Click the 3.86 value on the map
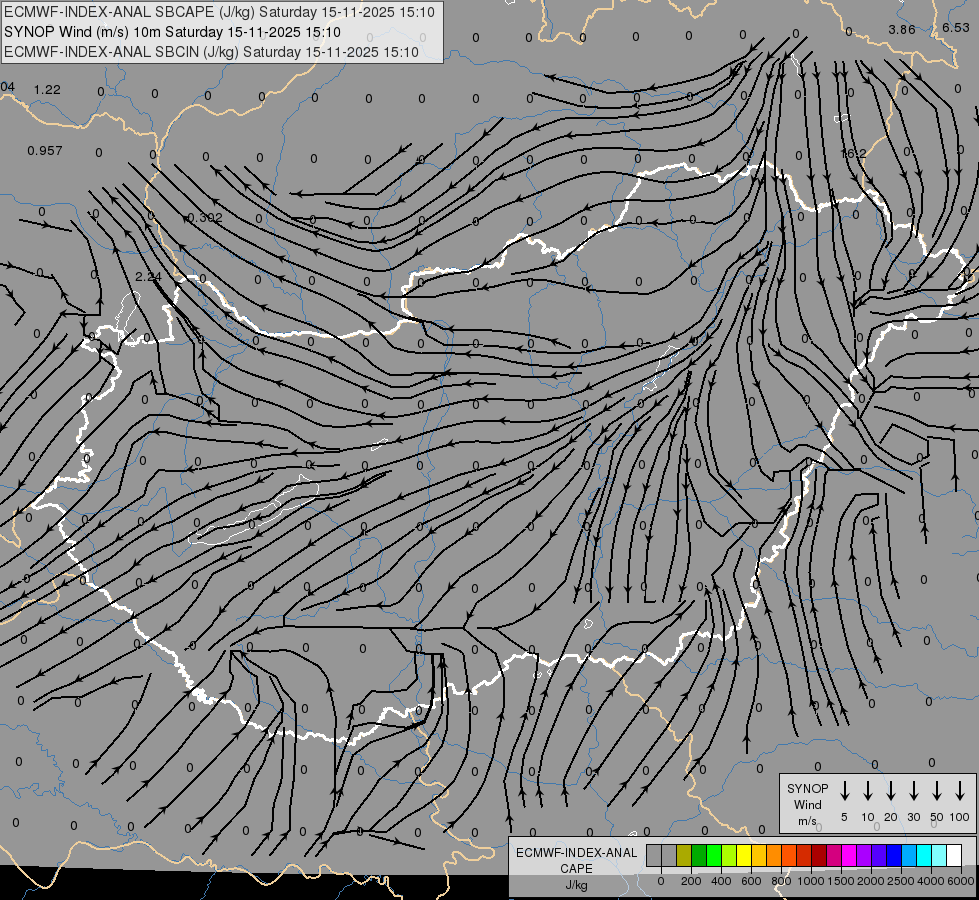 pos(902,29)
